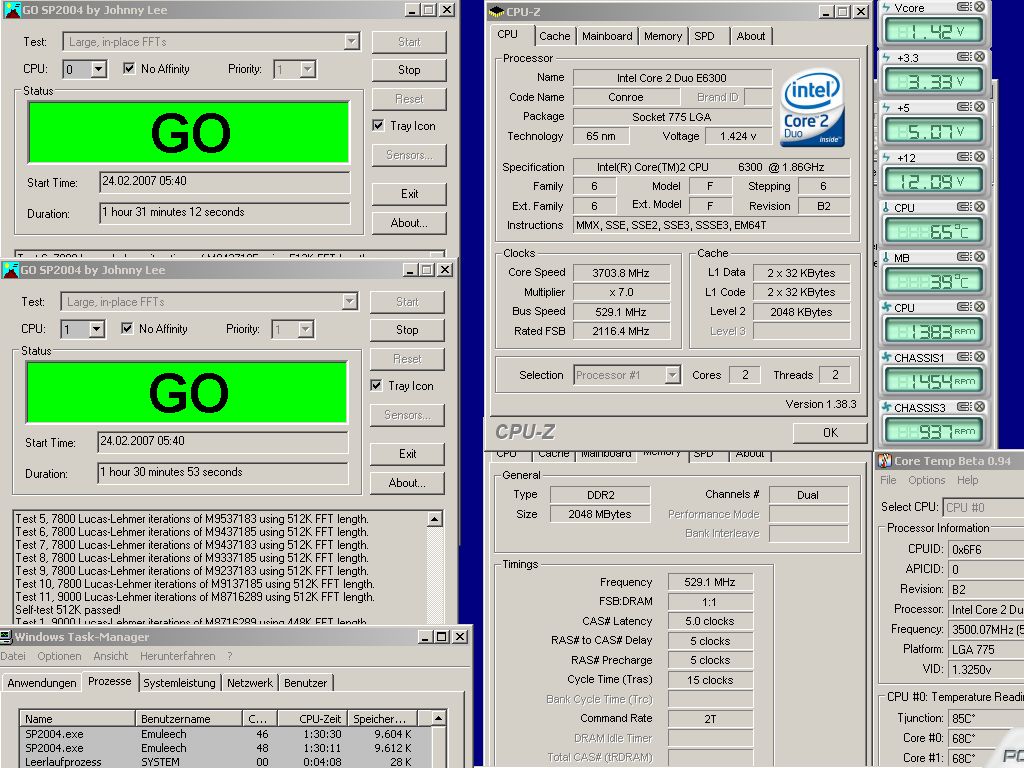1024x768 pixels.
Task: Close the MB temperature gadget
Action: 979,257
